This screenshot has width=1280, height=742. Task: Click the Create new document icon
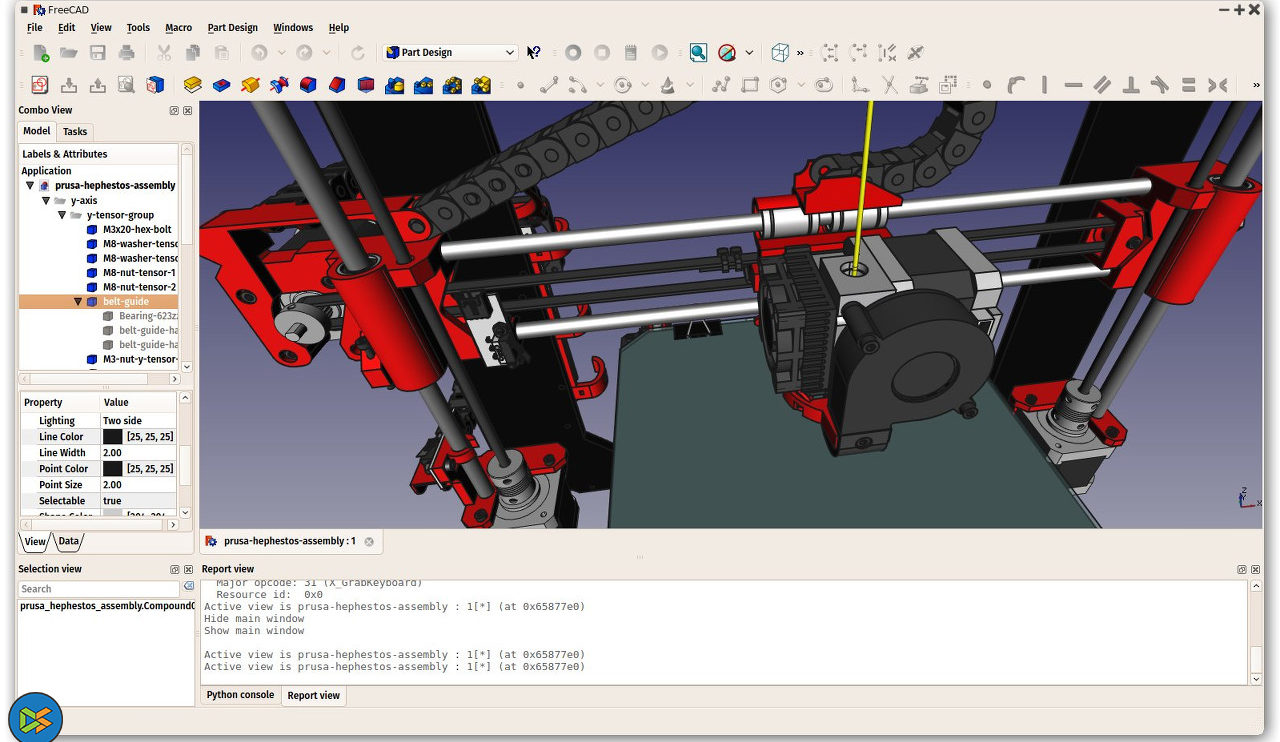(x=40, y=53)
